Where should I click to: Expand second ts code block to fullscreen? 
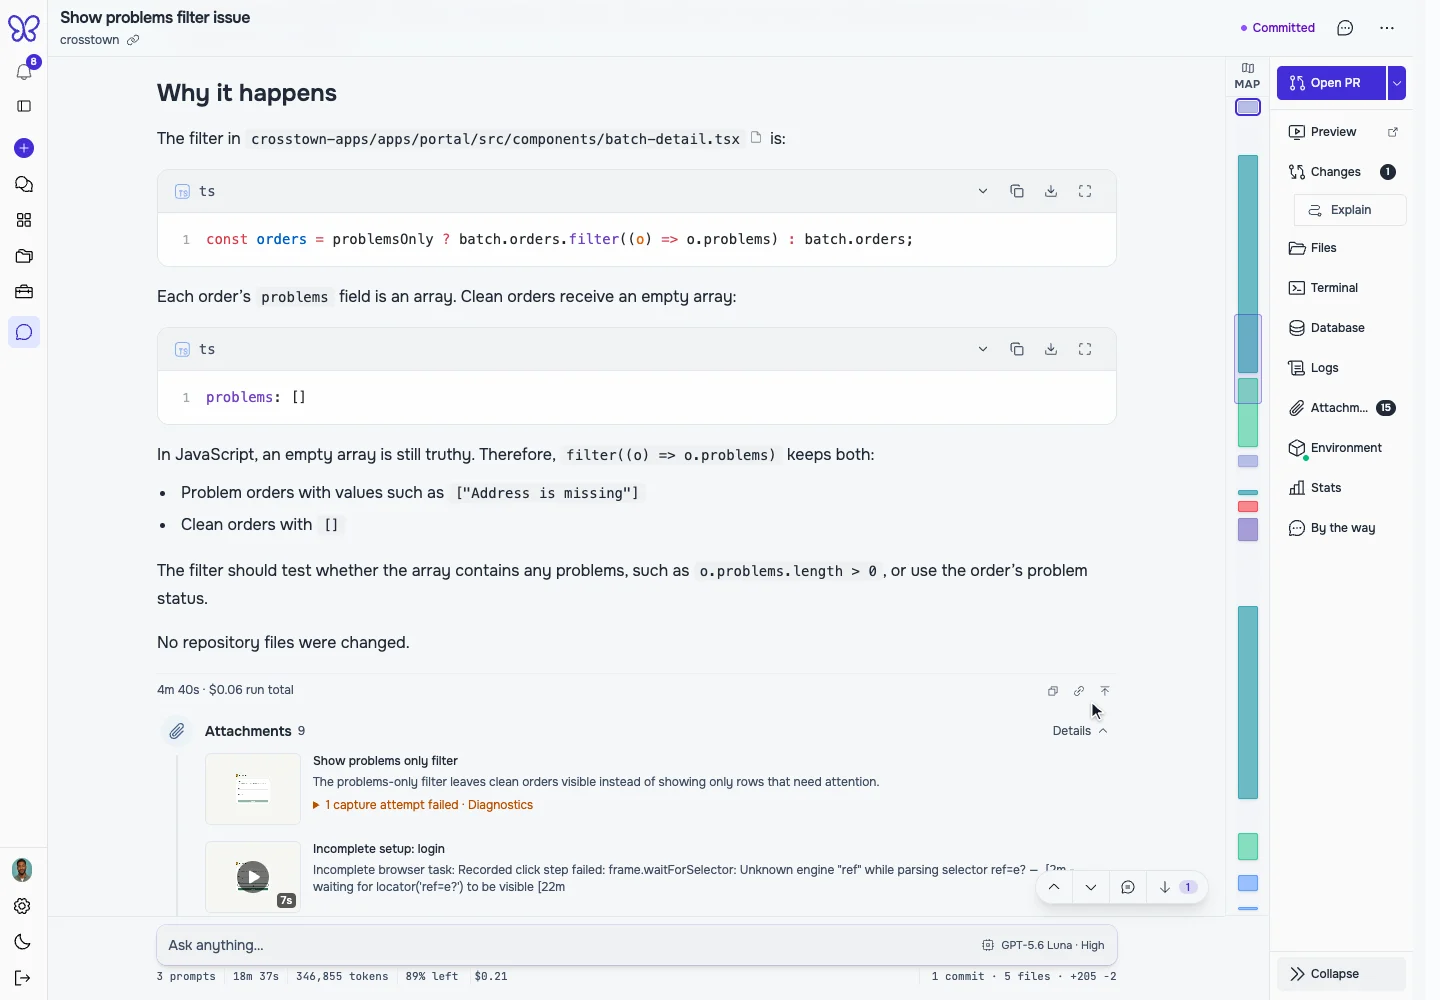point(1085,349)
